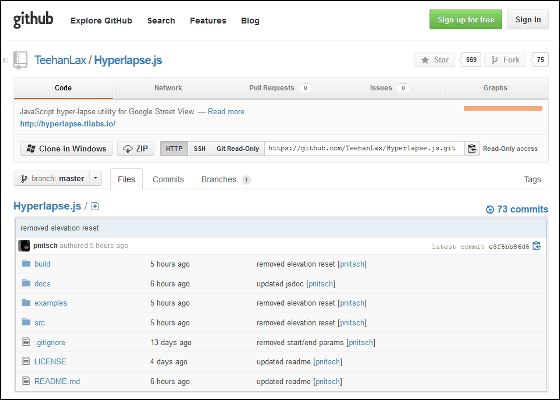
Task: Open the README.md file name link
Action: point(57,381)
